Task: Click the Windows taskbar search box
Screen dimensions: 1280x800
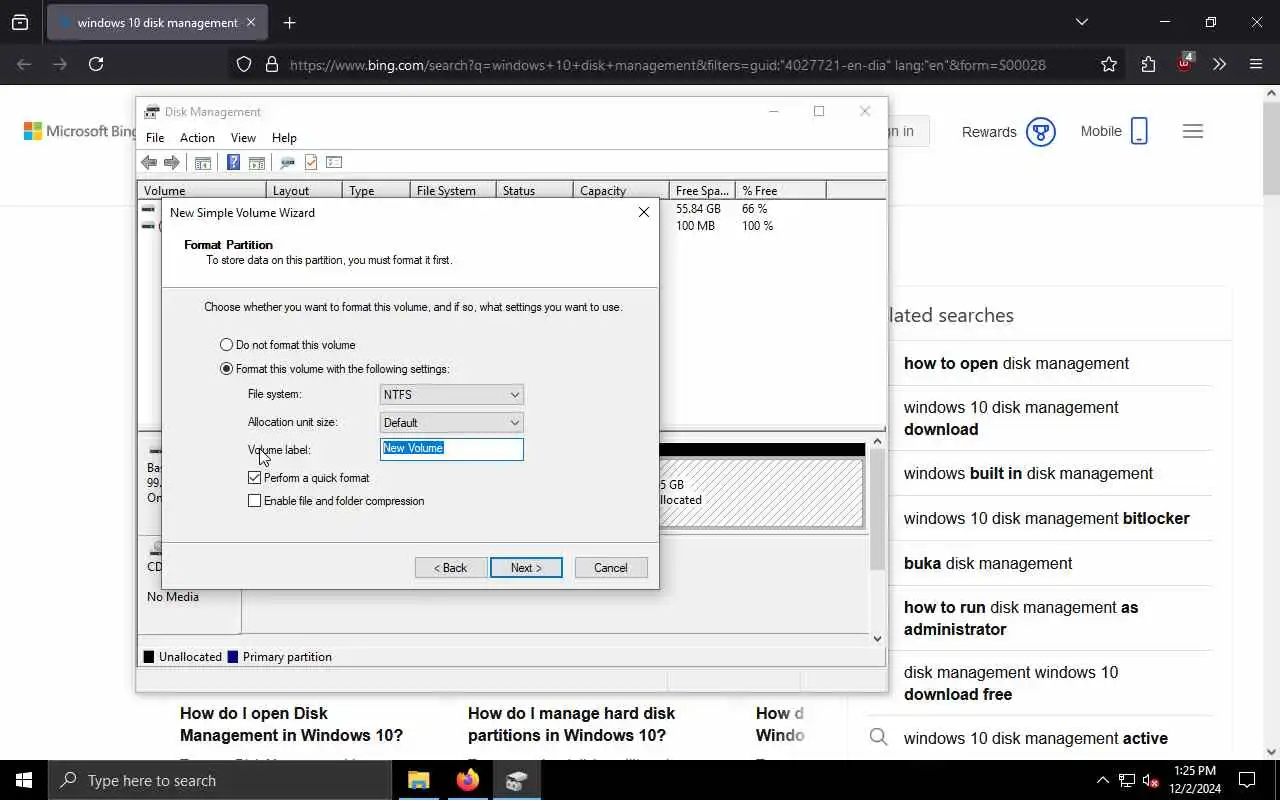Action: [x=220, y=780]
